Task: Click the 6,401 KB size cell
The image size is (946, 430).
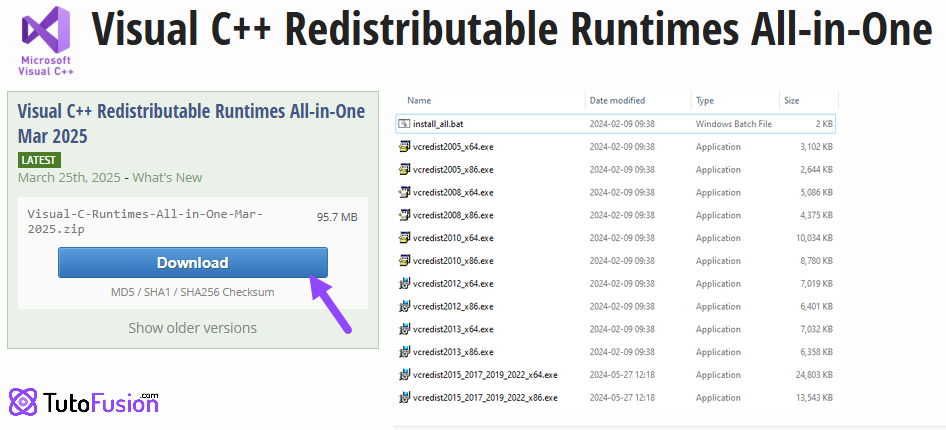Action: (816, 306)
